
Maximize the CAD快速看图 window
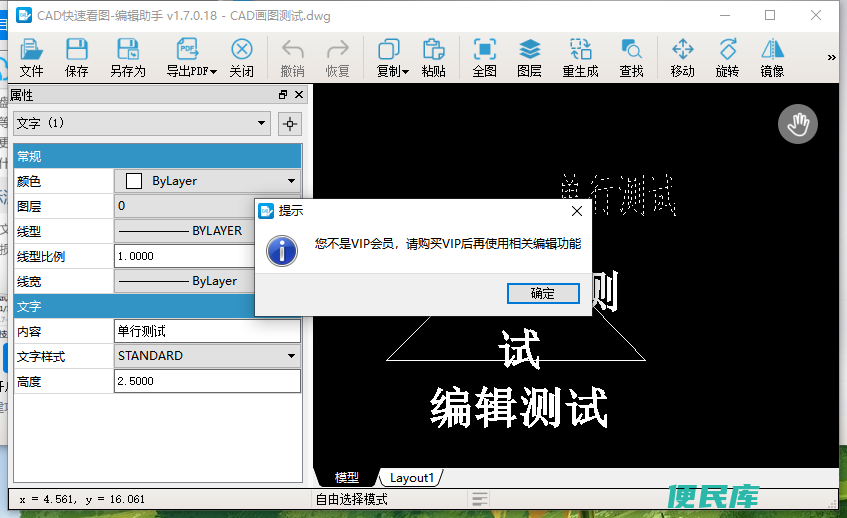pyautogui.click(x=770, y=15)
